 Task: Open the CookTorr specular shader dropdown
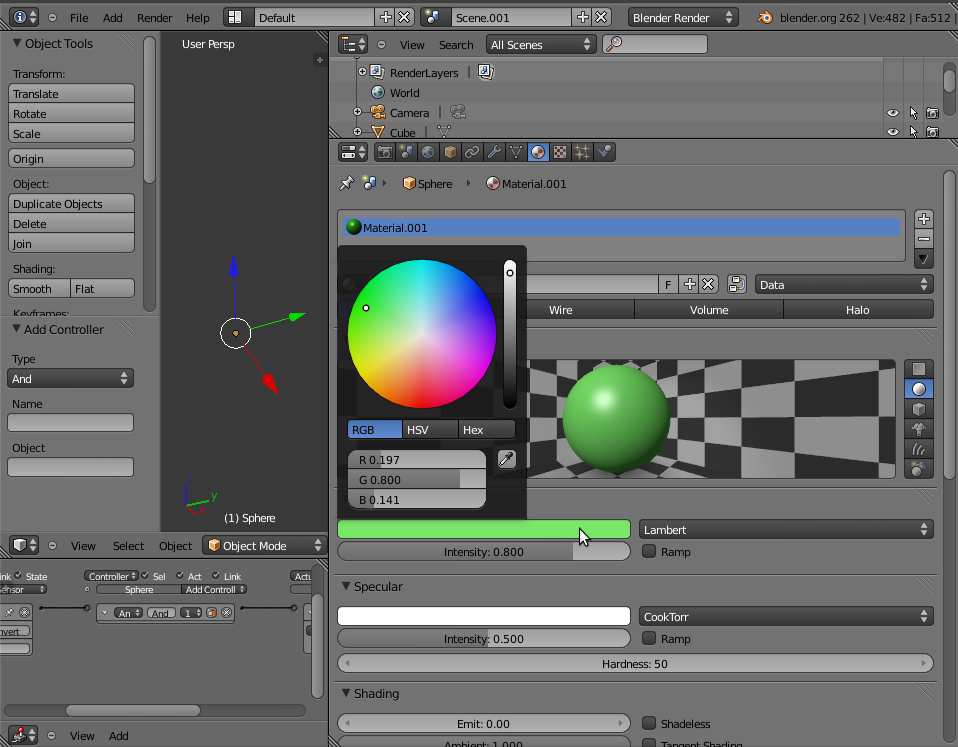tap(787, 615)
